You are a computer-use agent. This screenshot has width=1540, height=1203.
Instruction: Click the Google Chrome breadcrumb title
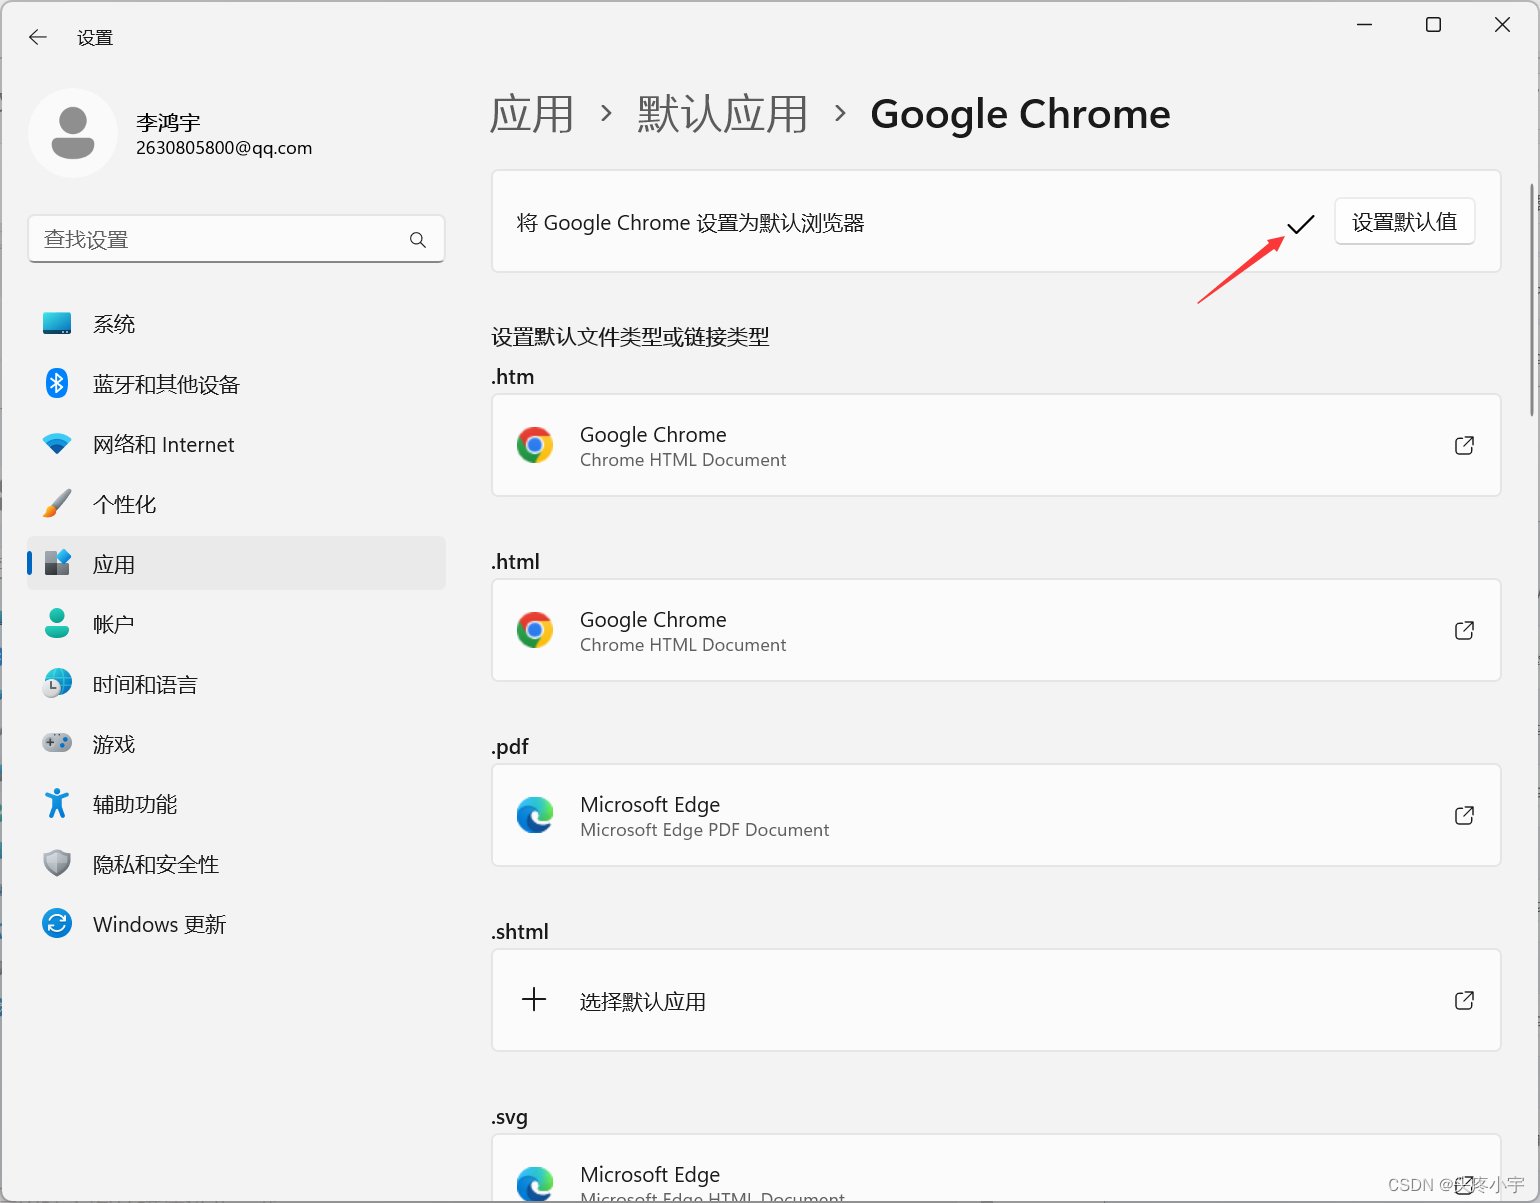click(x=1020, y=114)
